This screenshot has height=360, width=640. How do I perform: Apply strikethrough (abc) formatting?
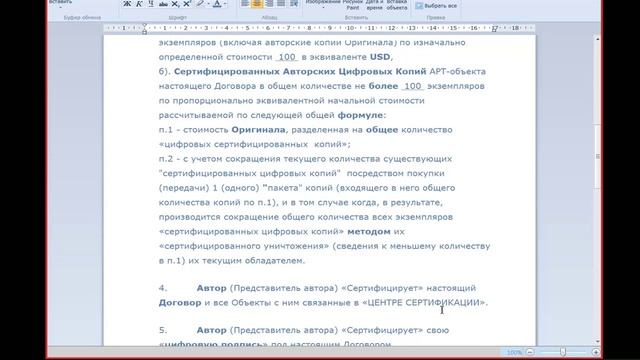tap(163, 4)
